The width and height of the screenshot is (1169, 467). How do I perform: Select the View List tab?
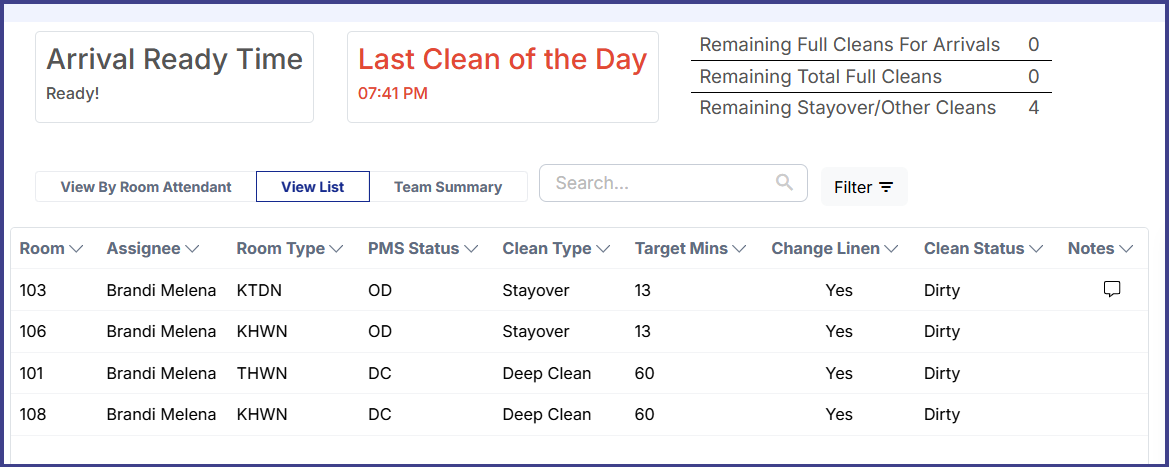click(x=313, y=187)
